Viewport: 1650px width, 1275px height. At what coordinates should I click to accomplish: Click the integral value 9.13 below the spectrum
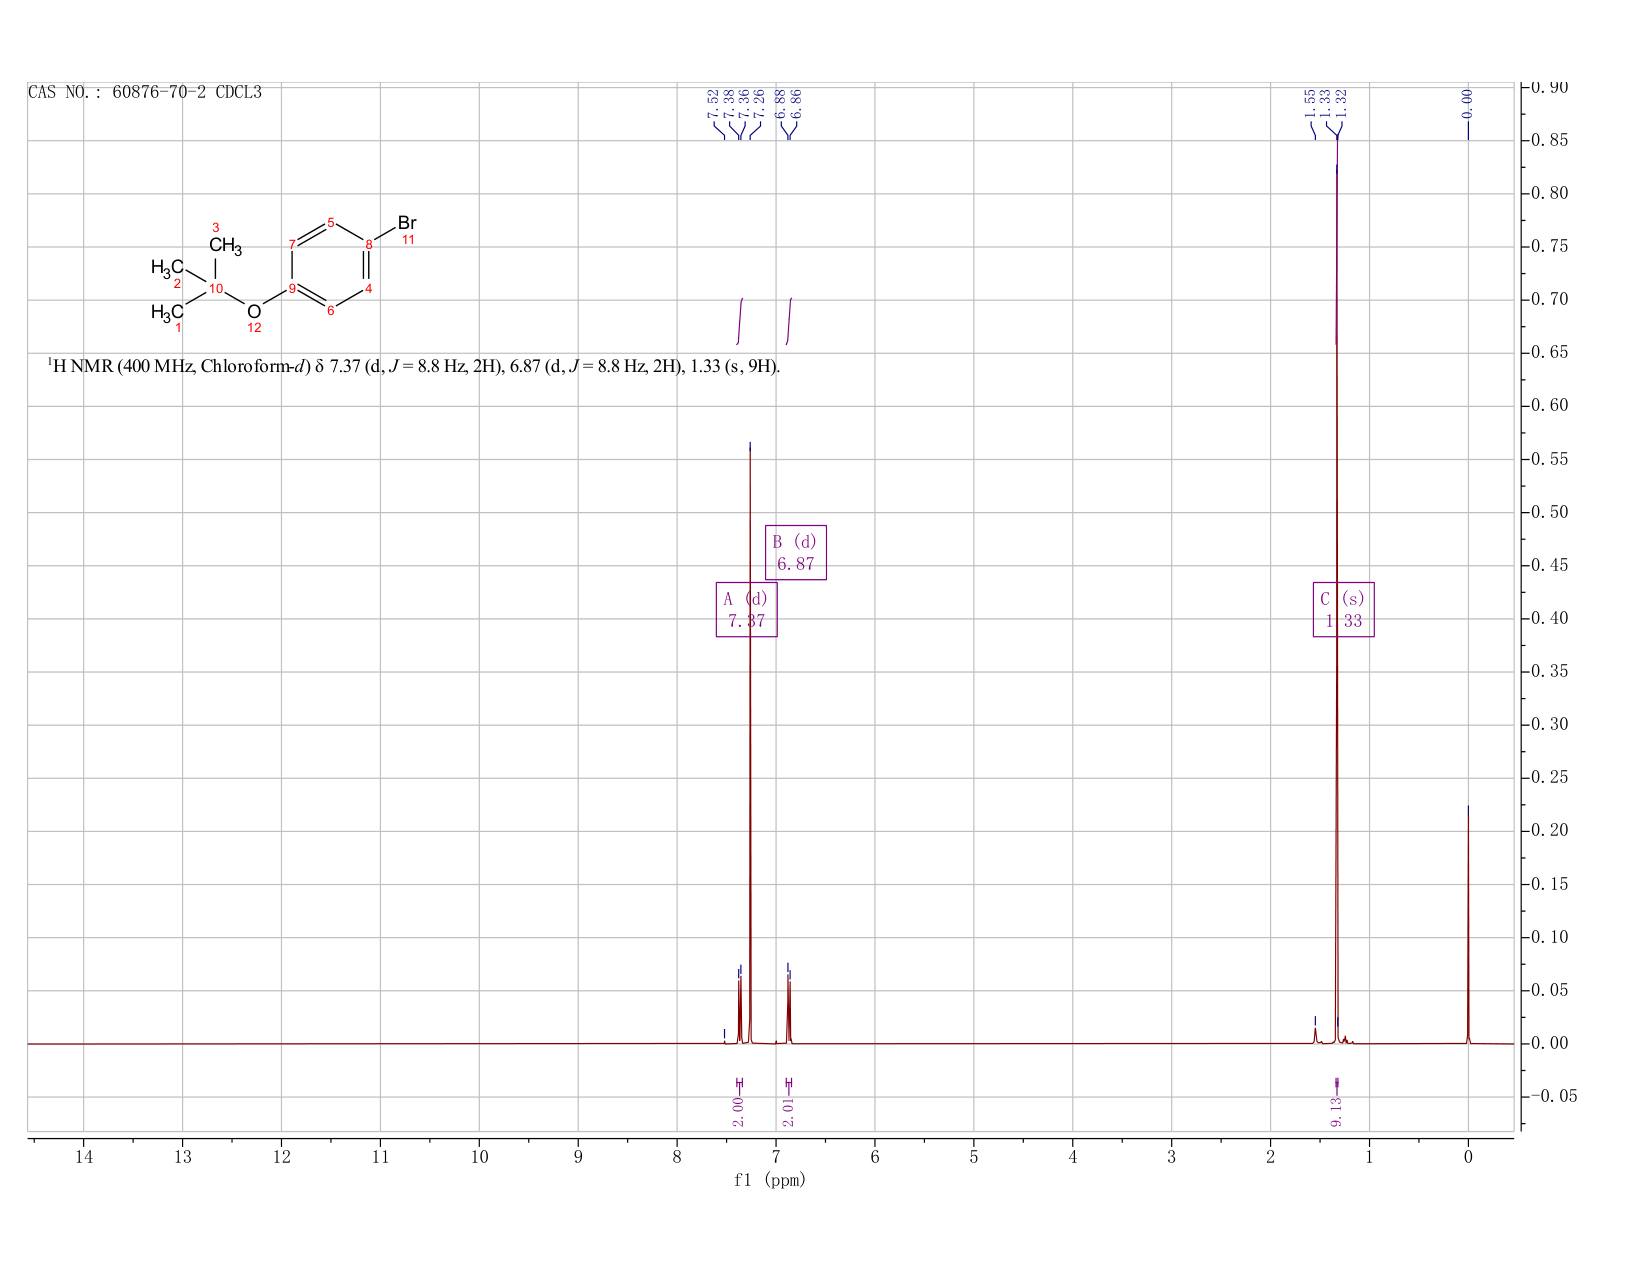[1336, 1111]
